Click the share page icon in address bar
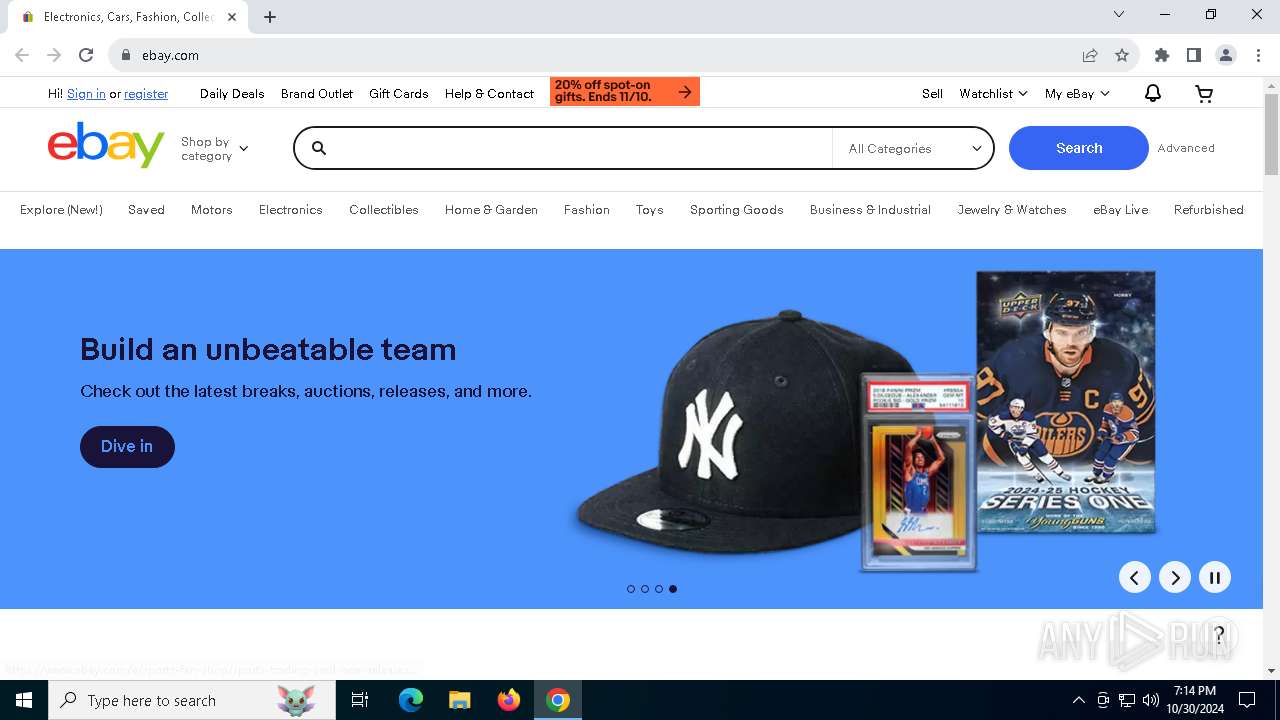The image size is (1280, 720). [x=1090, y=55]
